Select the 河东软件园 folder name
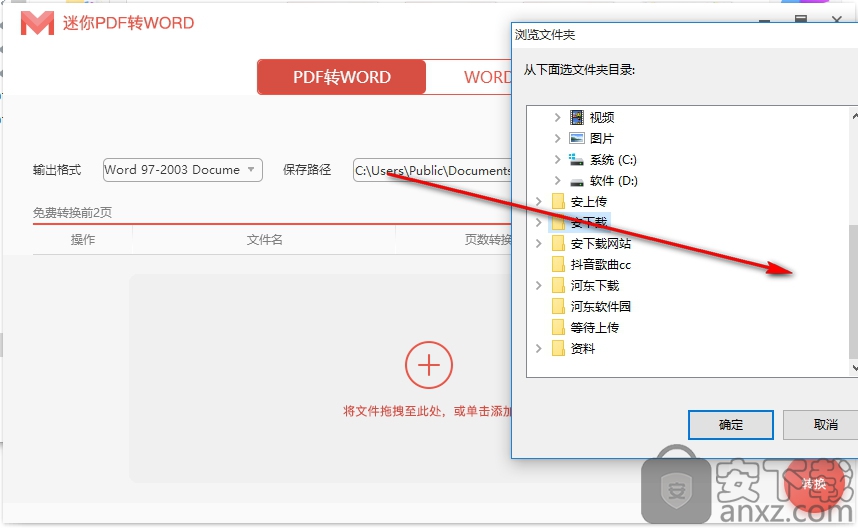 601,306
